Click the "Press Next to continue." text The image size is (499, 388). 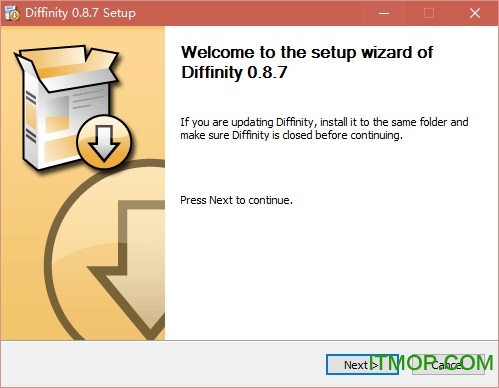[236, 200]
